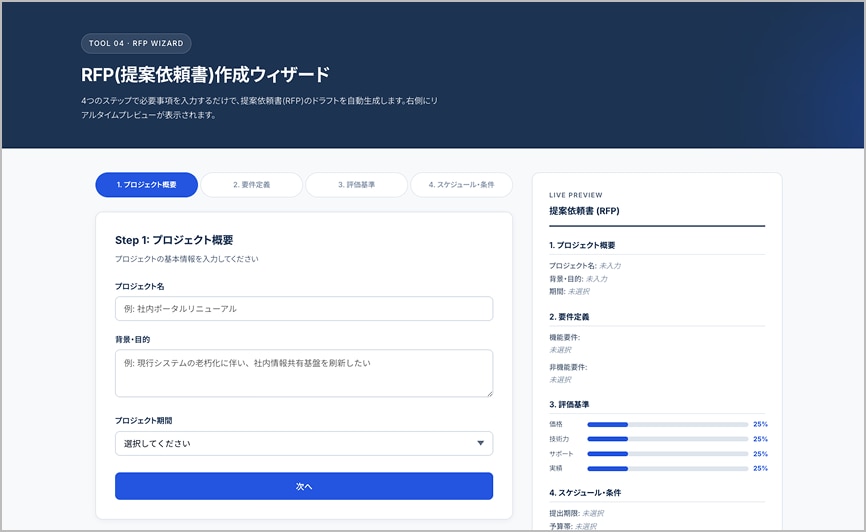Select the 1. プロジェクト概要 step tab
This screenshot has height=532, width=866.
tap(146, 185)
